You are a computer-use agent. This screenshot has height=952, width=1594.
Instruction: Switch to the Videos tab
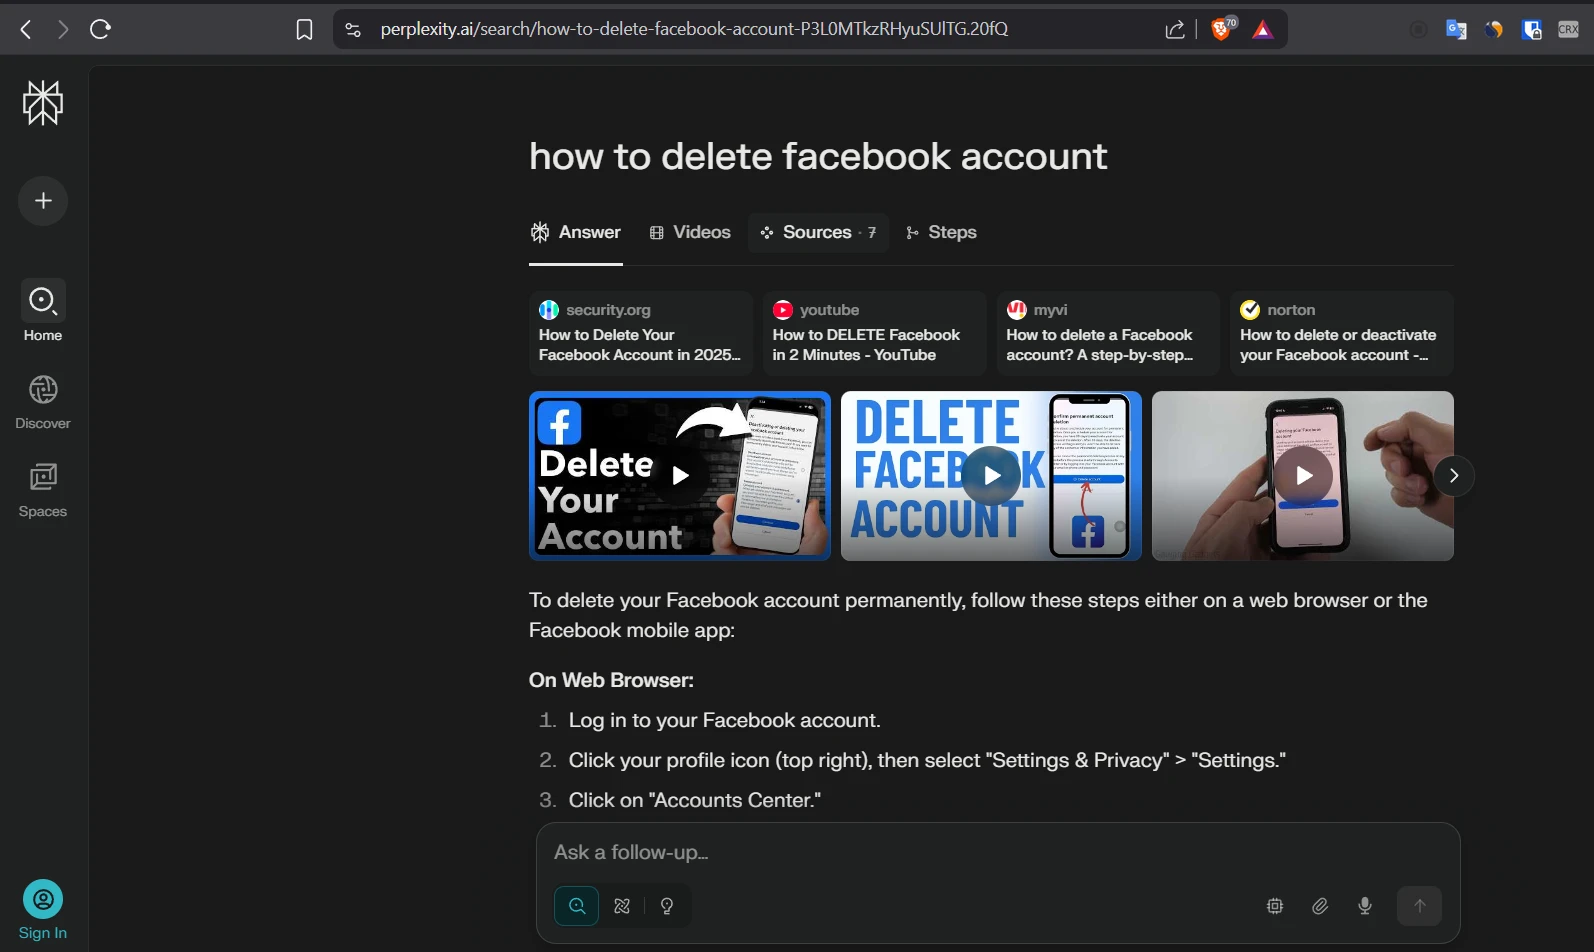coord(690,232)
